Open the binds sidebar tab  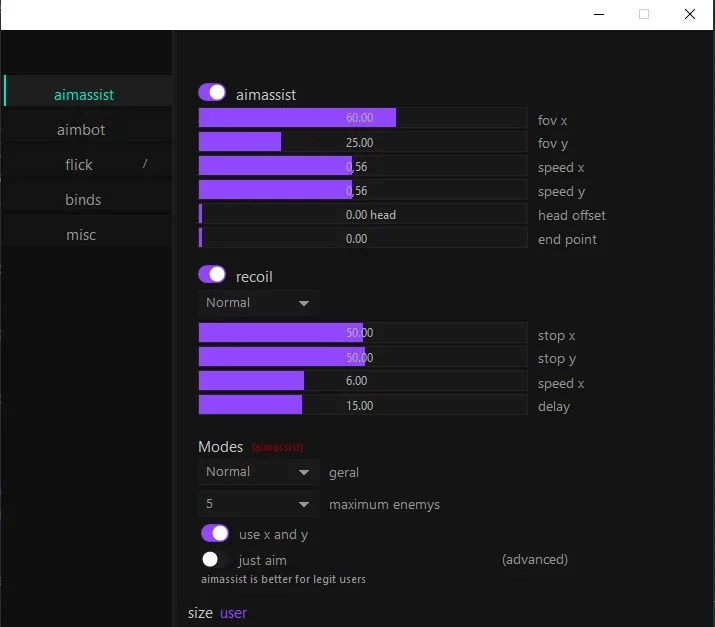[88, 200]
